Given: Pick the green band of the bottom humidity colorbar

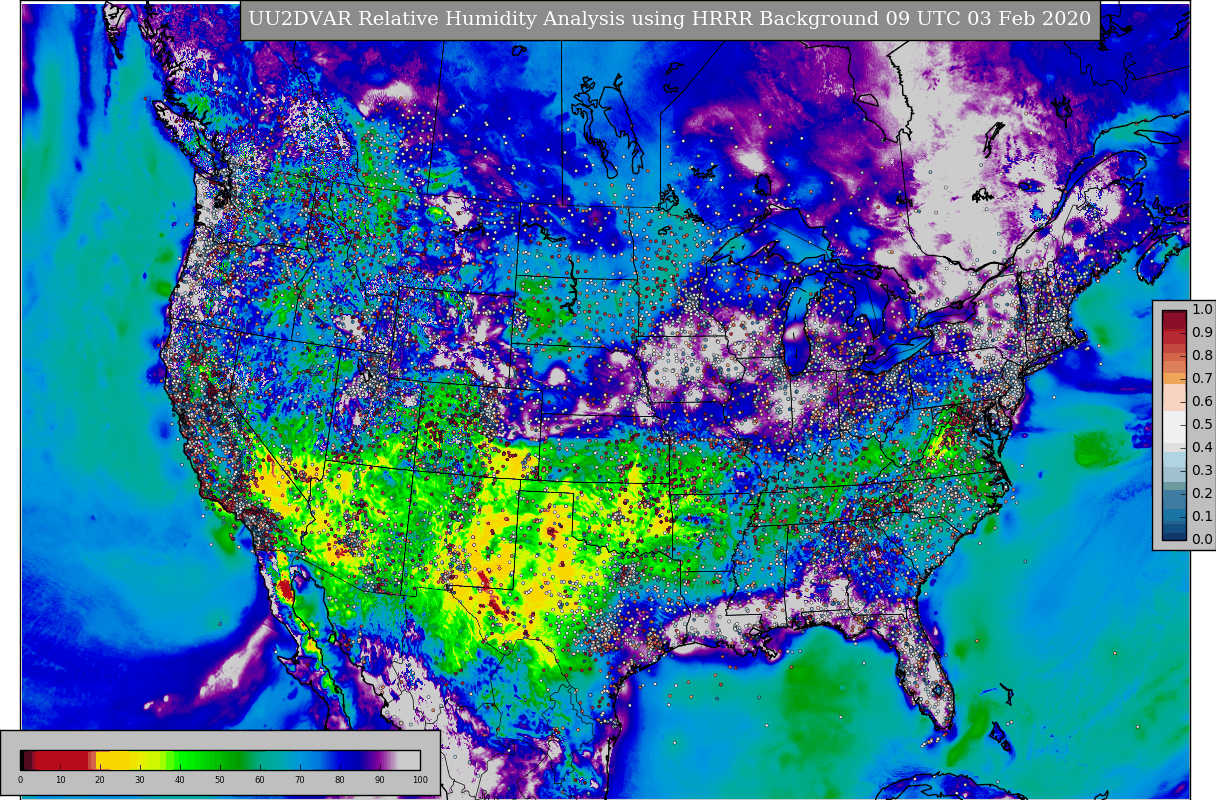Looking at the screenshot, I should pos(205,760).
